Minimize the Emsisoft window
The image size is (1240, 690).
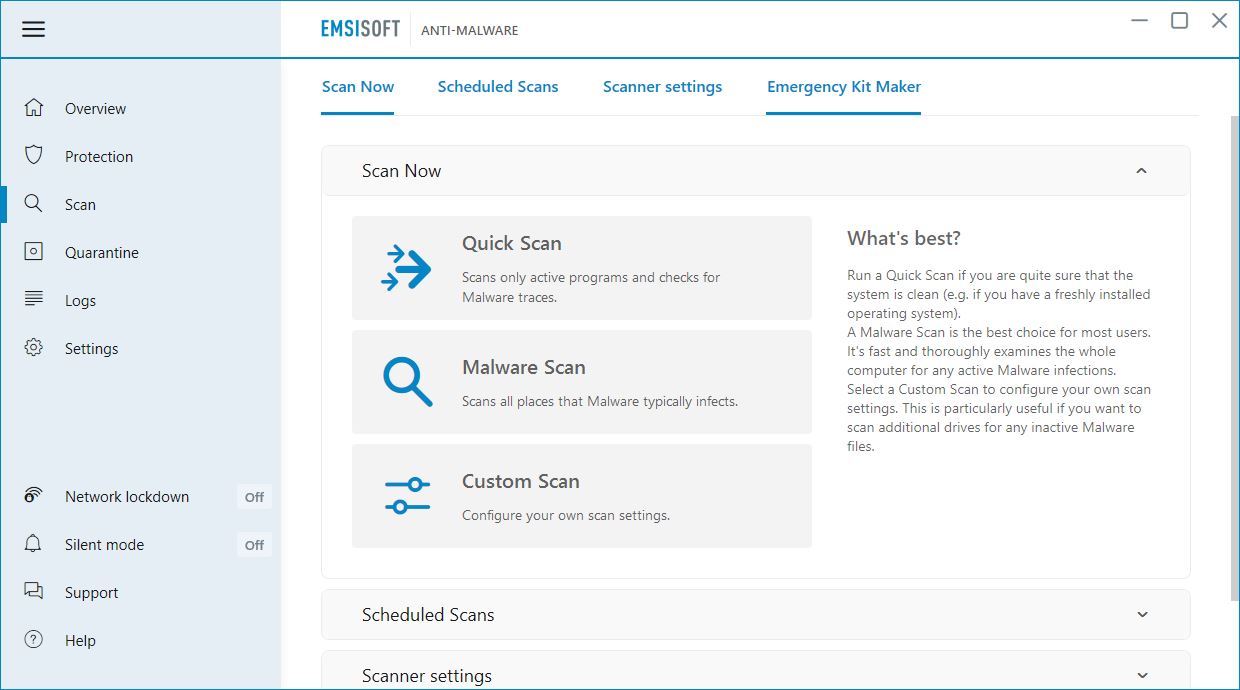click(1141, 20)
